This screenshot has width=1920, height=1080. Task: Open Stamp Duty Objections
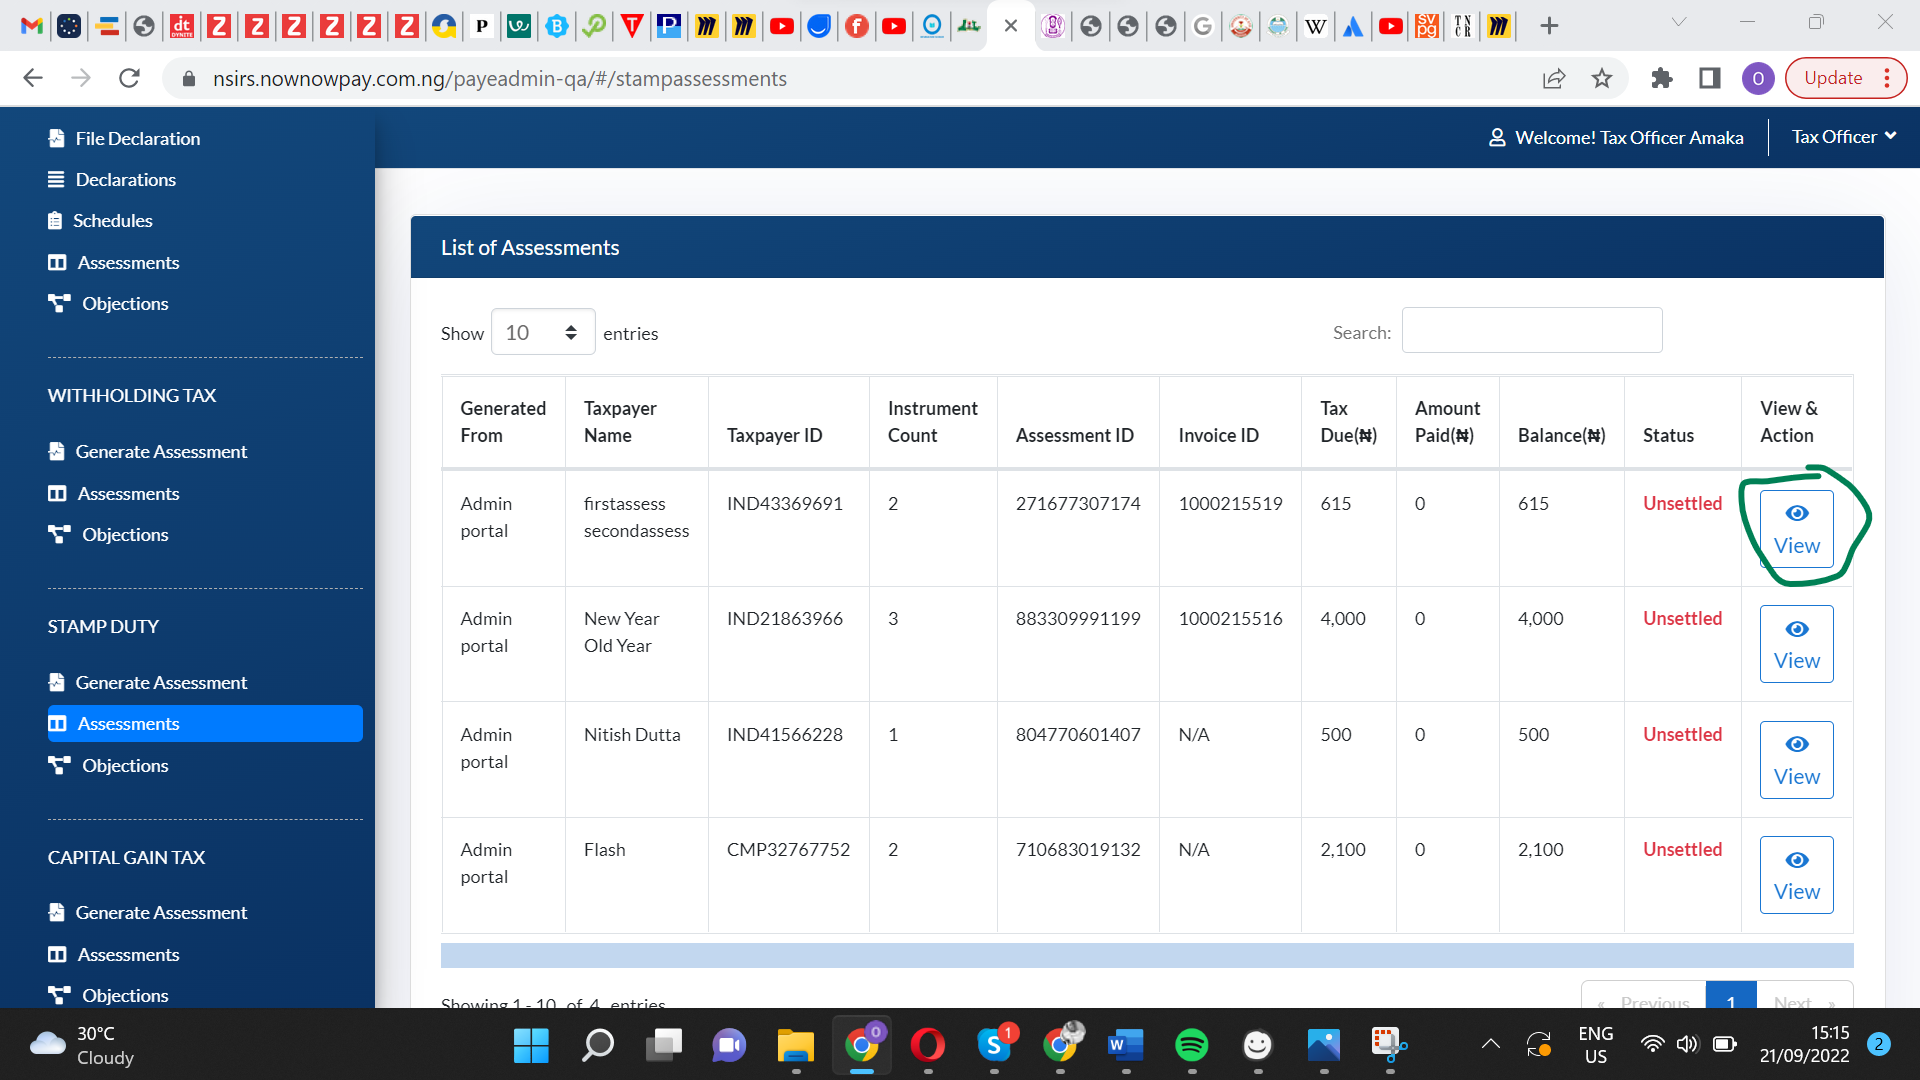[108, 765]
